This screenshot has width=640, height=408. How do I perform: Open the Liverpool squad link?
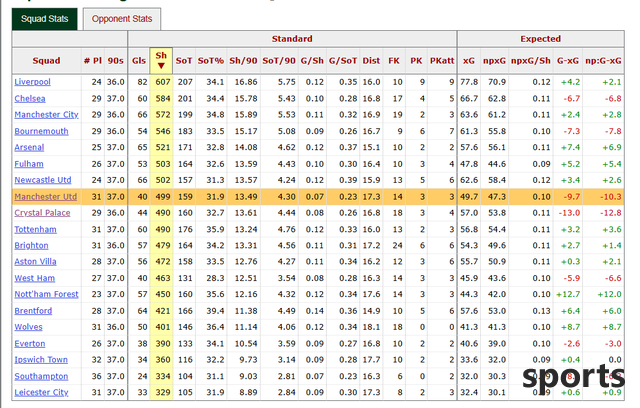point(33,82)
